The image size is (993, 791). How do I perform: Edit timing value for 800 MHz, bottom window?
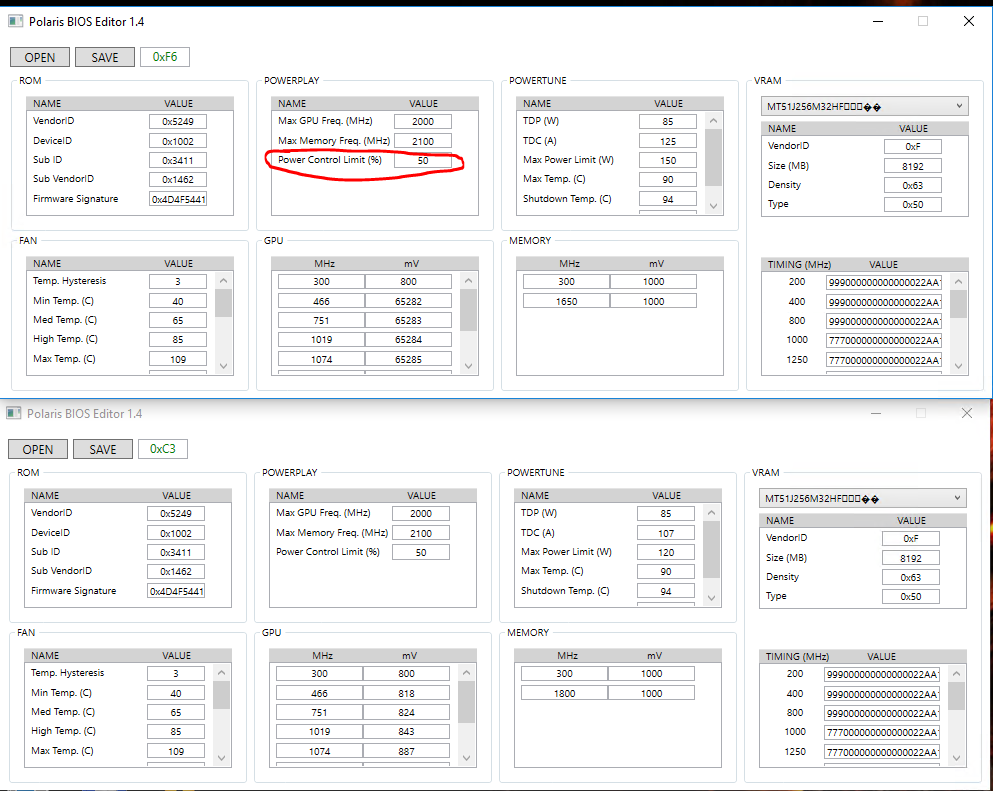[x=882, y=713]
